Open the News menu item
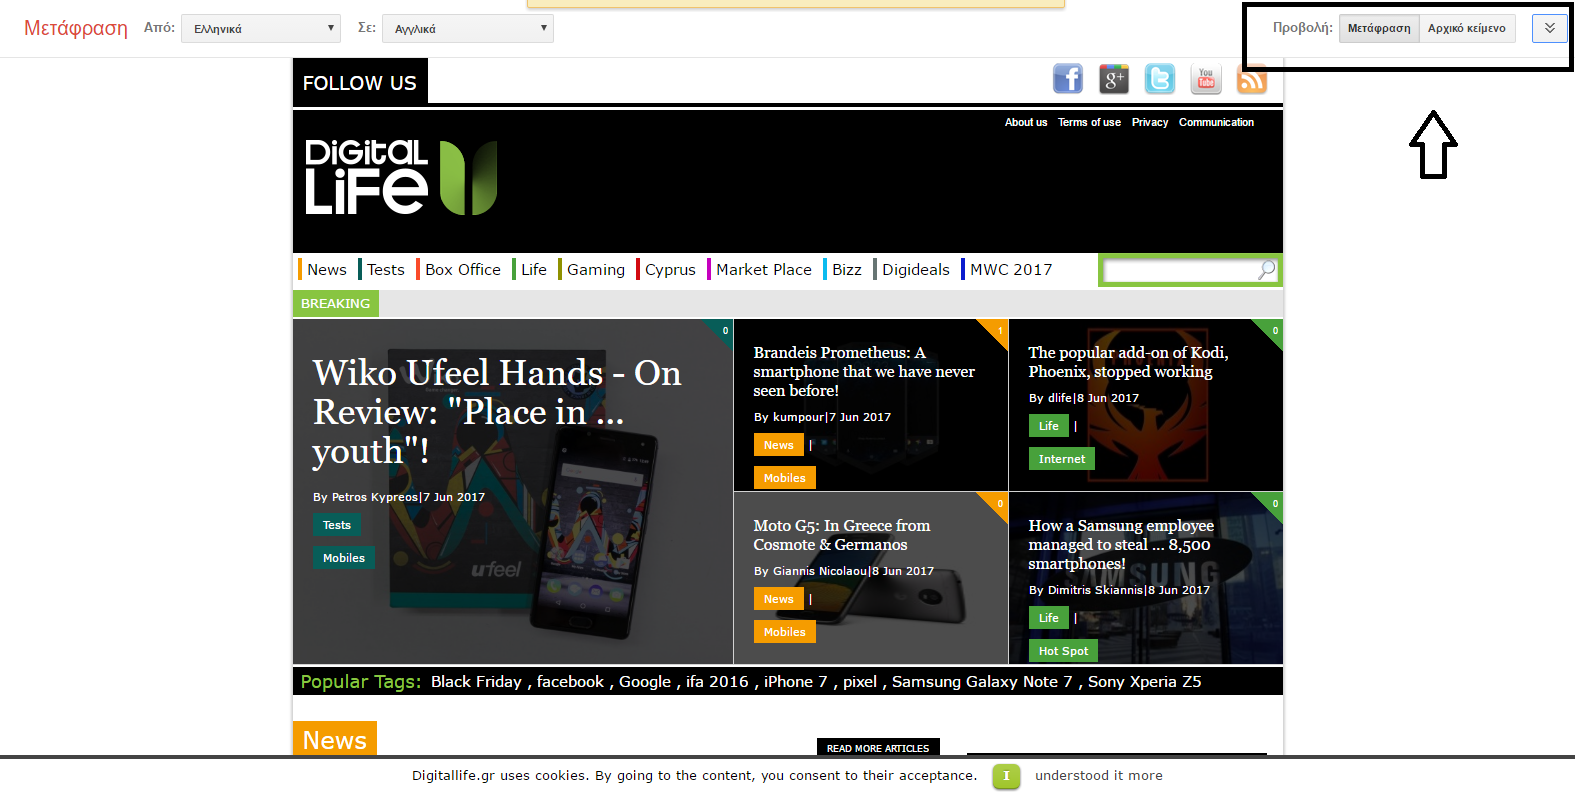 click(326, 270)
